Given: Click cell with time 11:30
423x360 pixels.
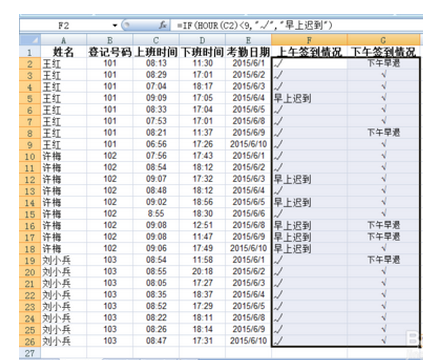Looking at the screenshot, I should click(x=202, y=63).
